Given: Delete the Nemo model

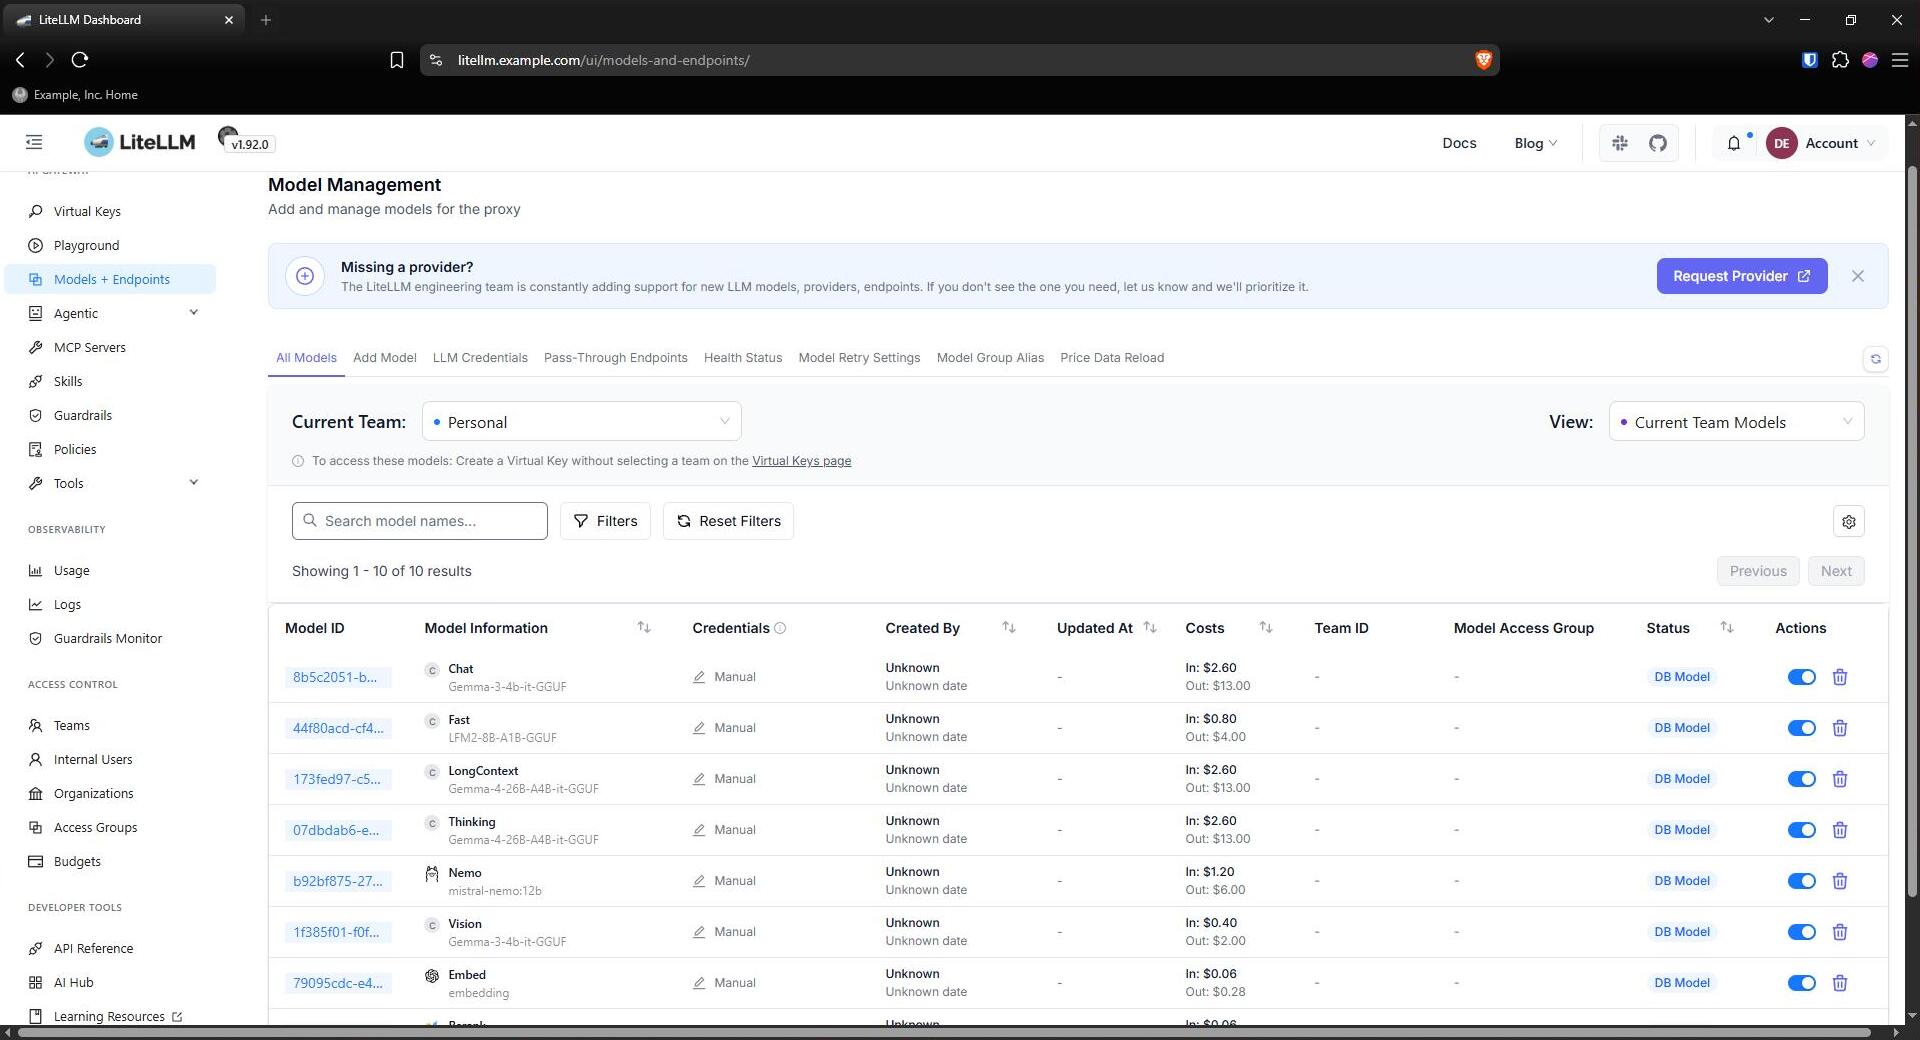Looking at the screenshot, I should click(1839, 881).
